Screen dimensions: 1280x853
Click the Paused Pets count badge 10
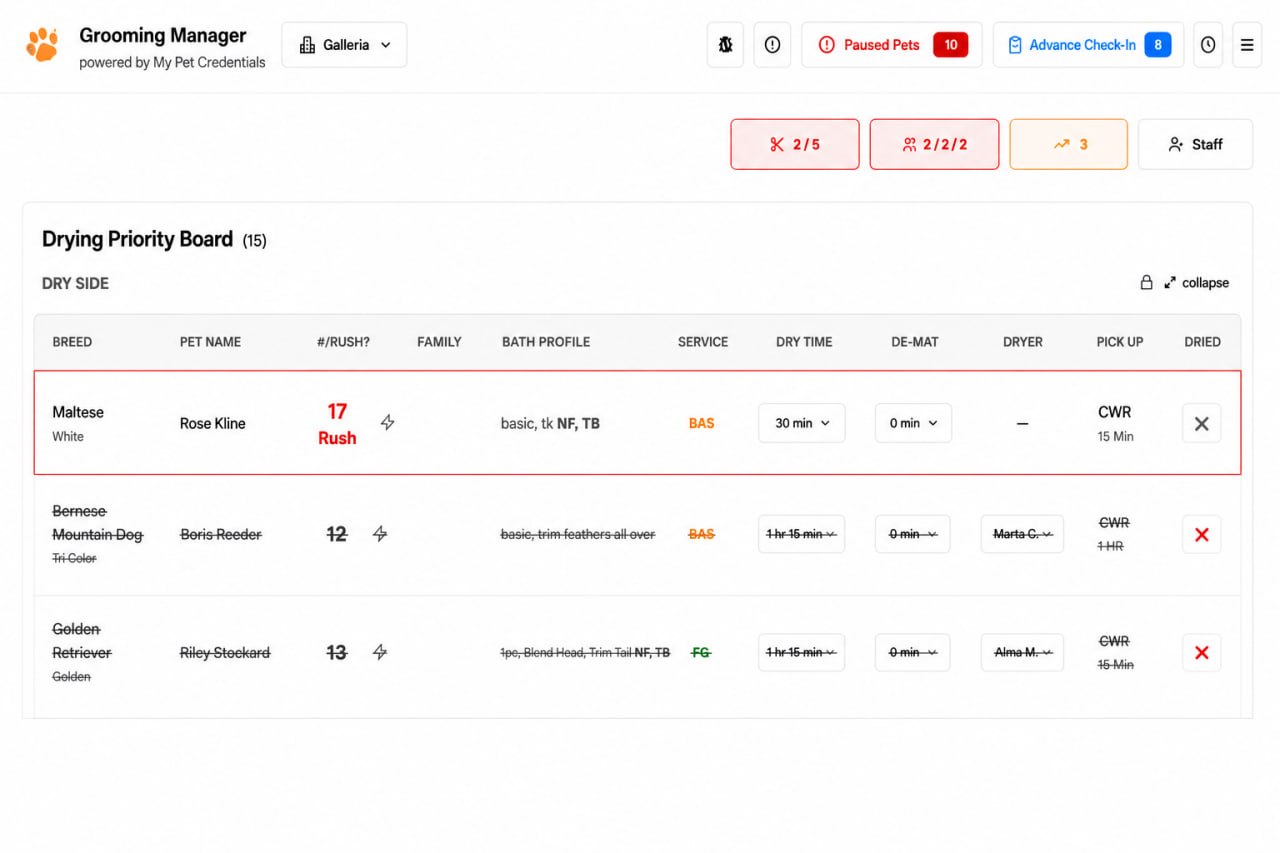tap(951, 45)
